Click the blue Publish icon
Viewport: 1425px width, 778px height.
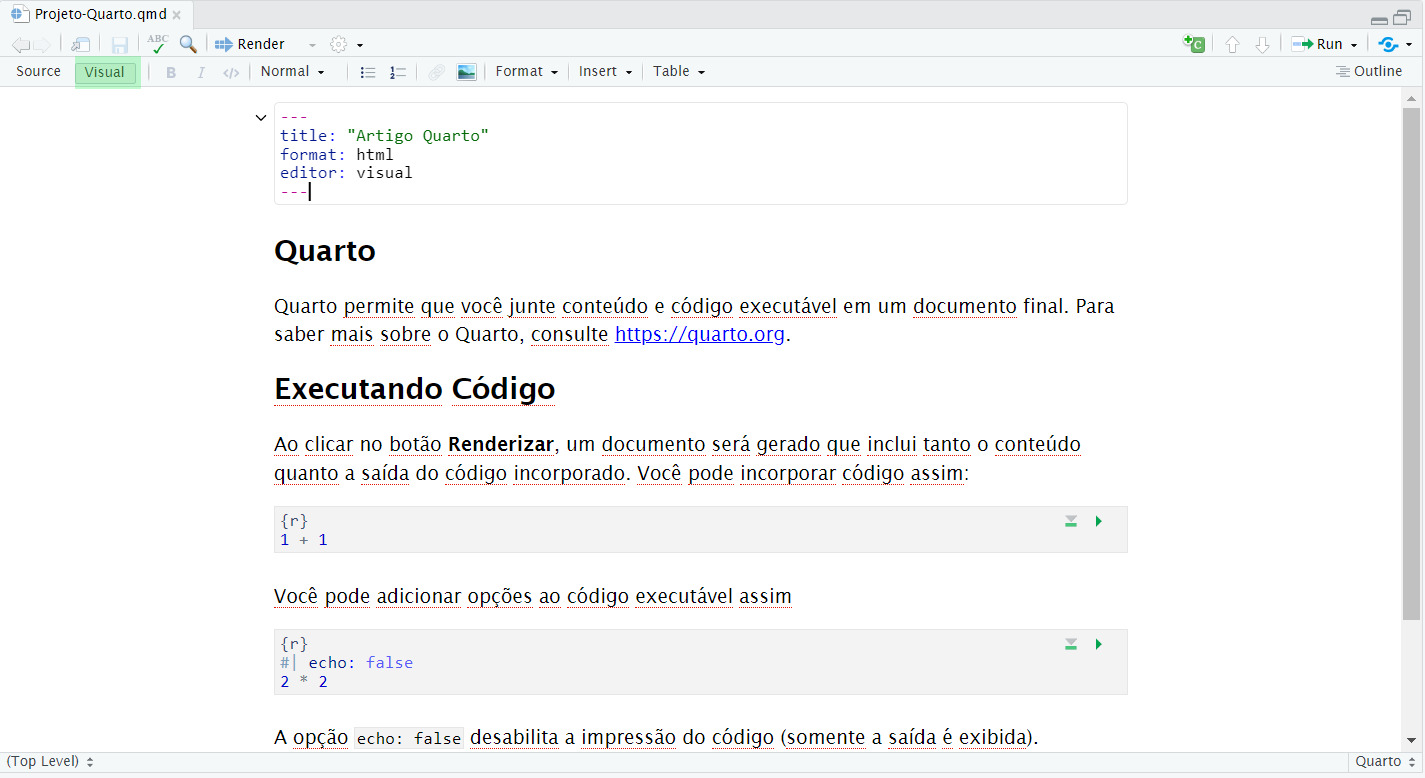coord(1388,44)
